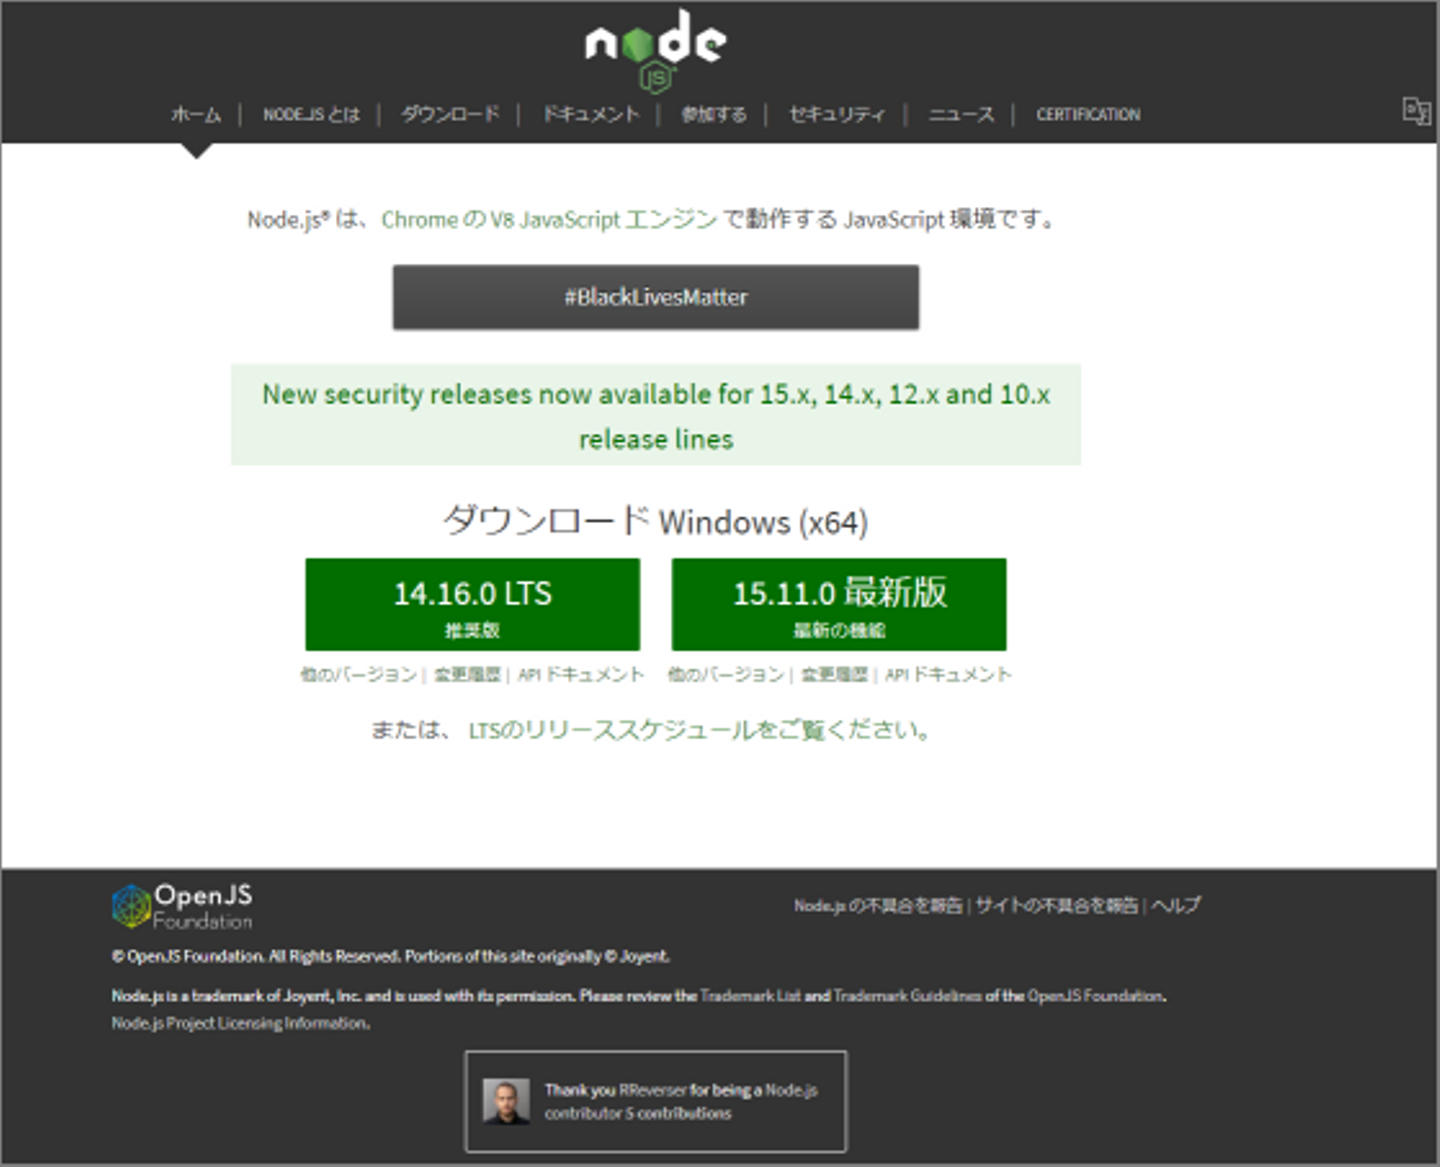Open the language translation icon in the header
The width and height of the screenshot is (1440, 1167).
1416,111
